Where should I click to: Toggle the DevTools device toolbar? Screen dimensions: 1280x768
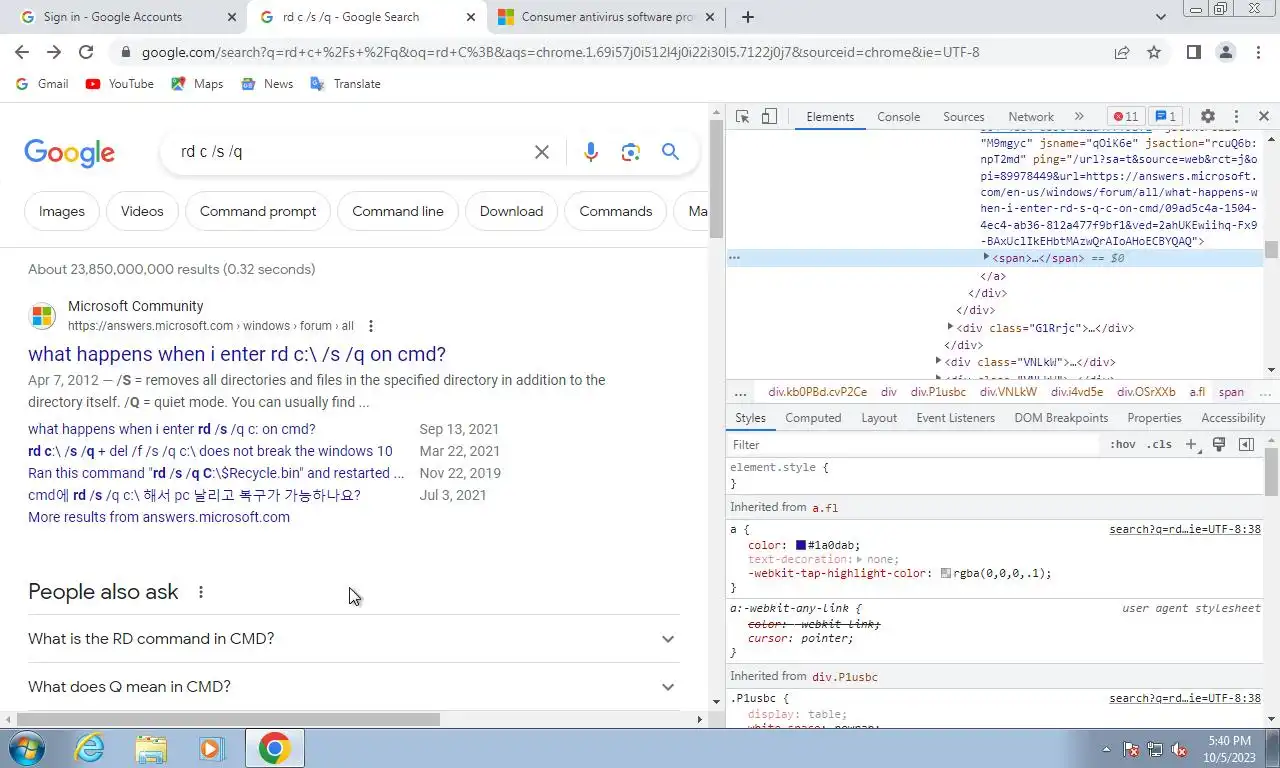point(769,117)
